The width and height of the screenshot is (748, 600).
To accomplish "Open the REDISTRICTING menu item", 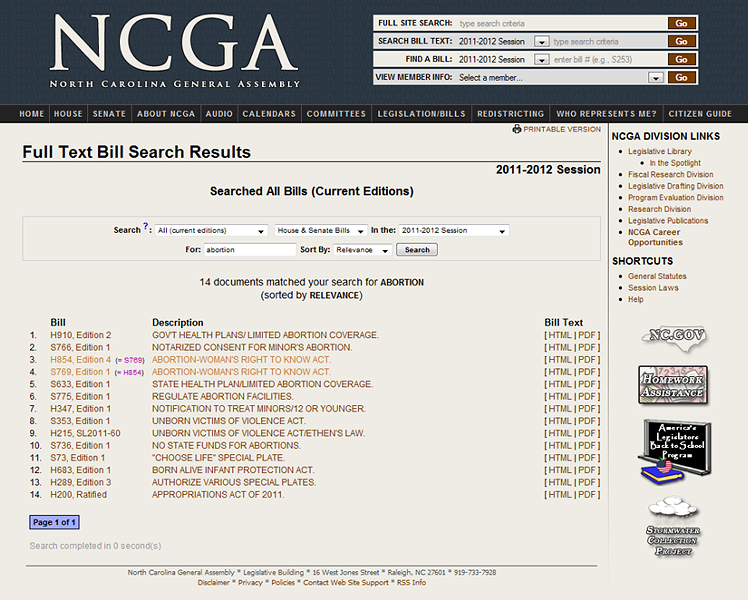I will pyautogui.click(x=510, y=114).
